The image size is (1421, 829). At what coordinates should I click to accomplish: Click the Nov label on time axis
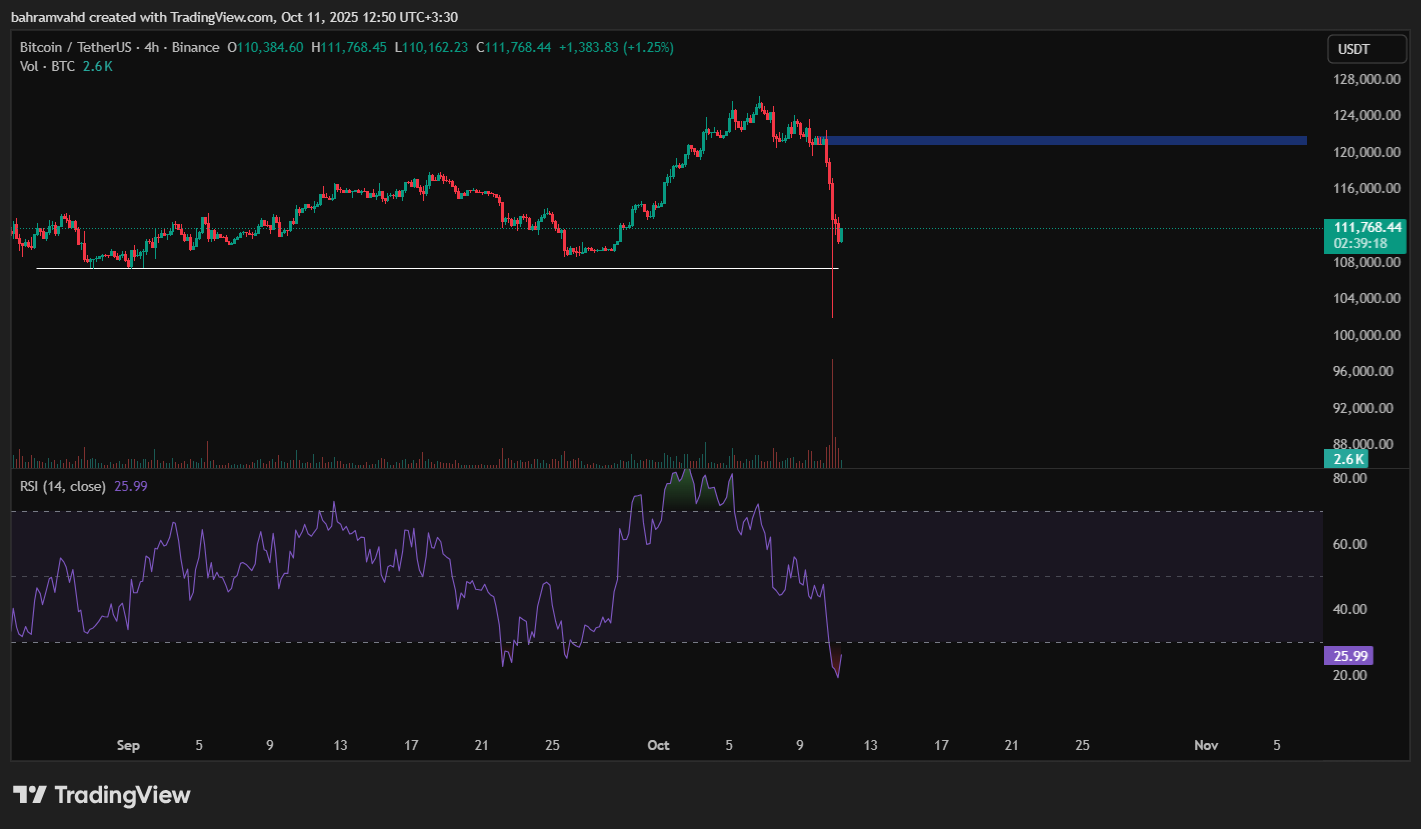1206,745
